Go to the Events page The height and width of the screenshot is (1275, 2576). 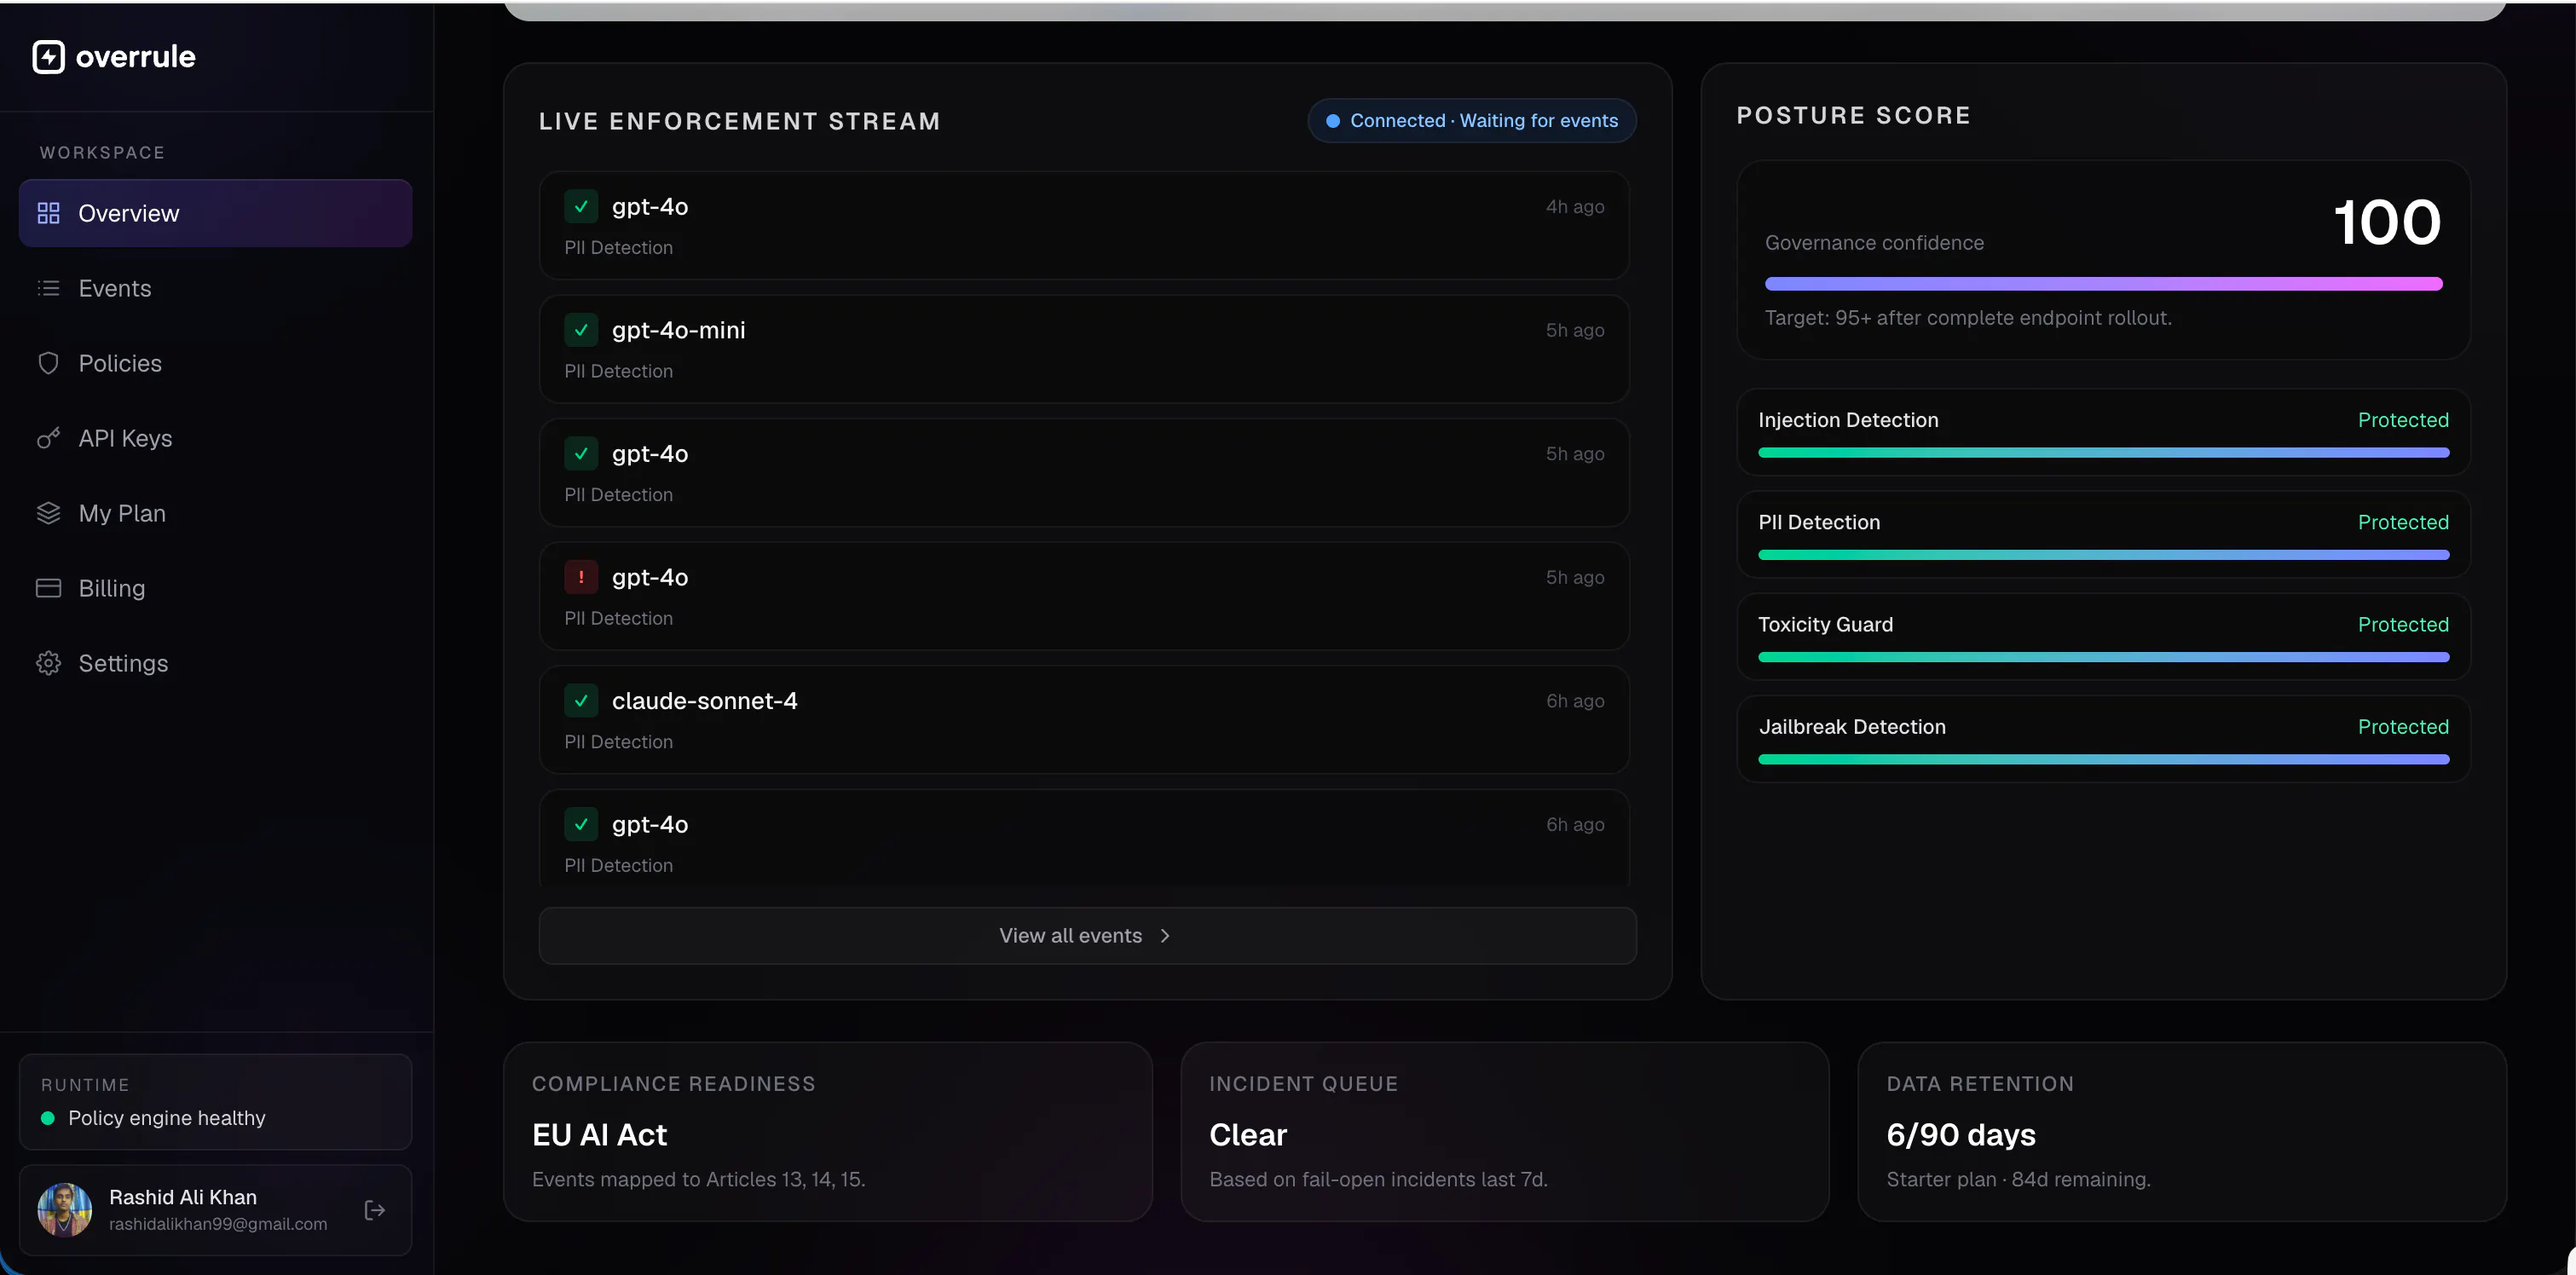coord(215,288)
